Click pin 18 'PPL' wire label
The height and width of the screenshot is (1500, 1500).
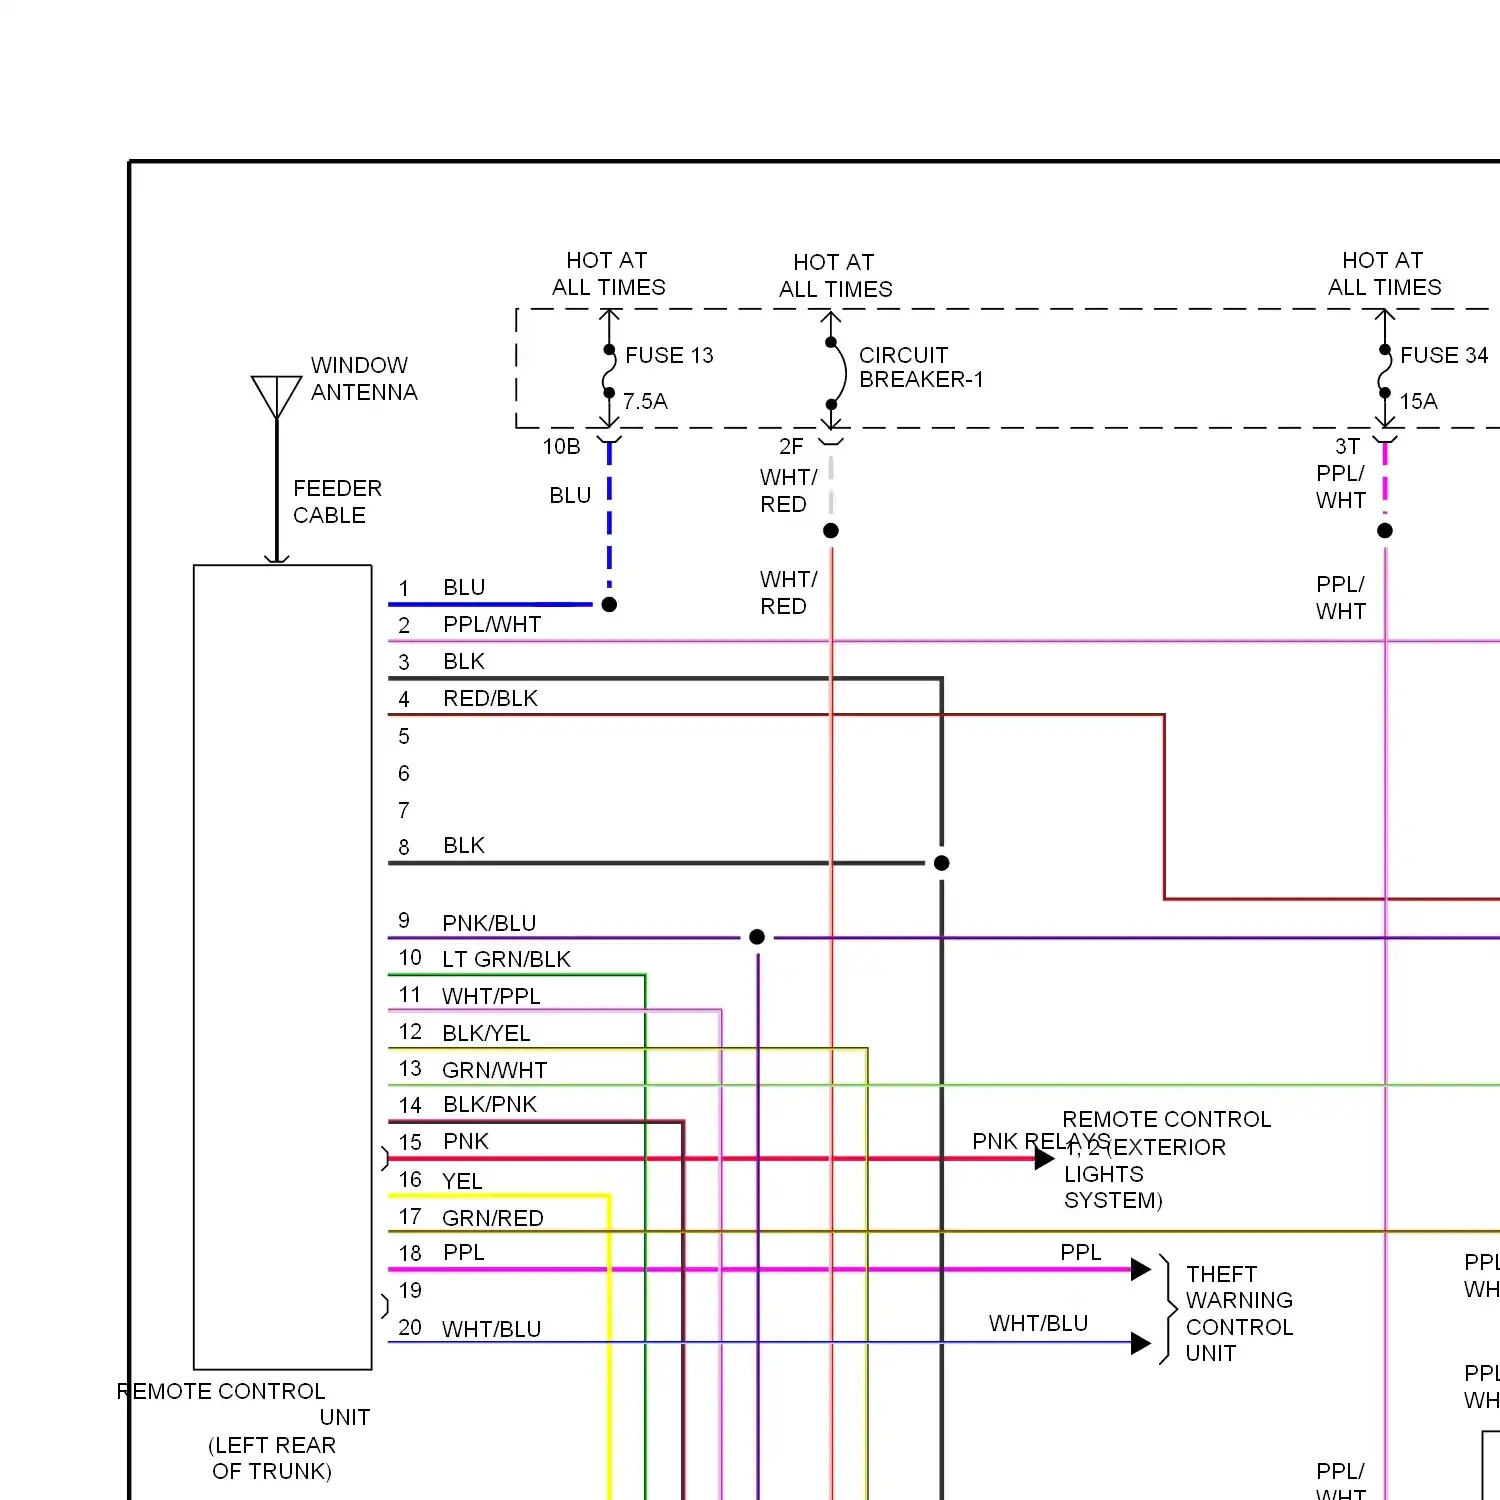(464, 1252)
